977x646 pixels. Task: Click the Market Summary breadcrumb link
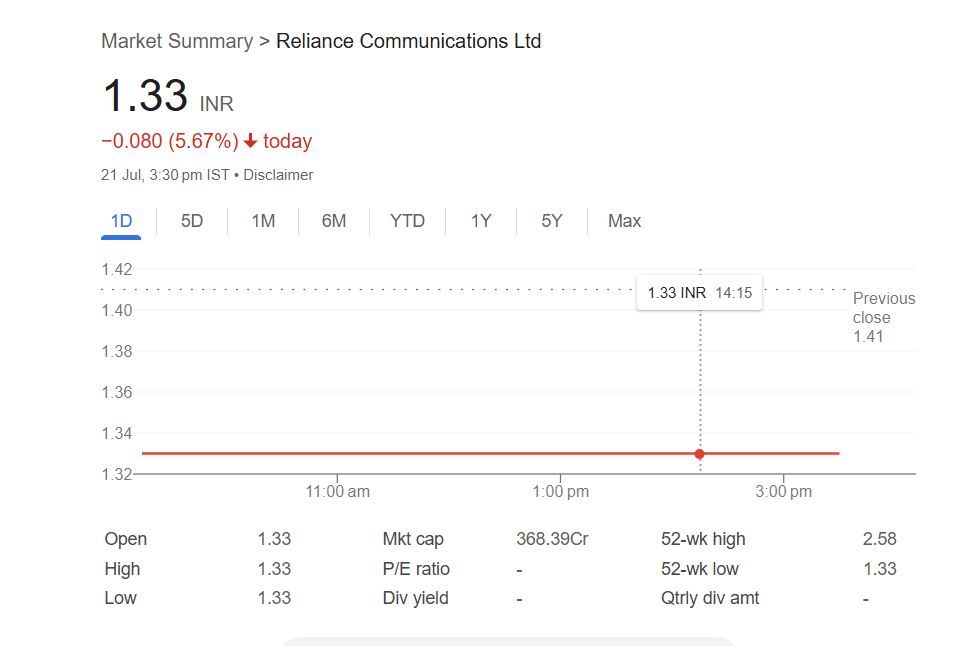(x=176, y=41)
